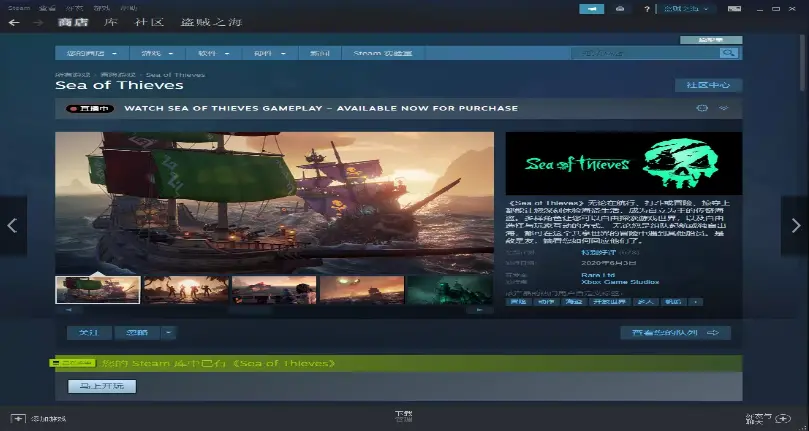Open the Steam Labs tab
Screen dimensions: 809x431
click(x=383, y=53)
